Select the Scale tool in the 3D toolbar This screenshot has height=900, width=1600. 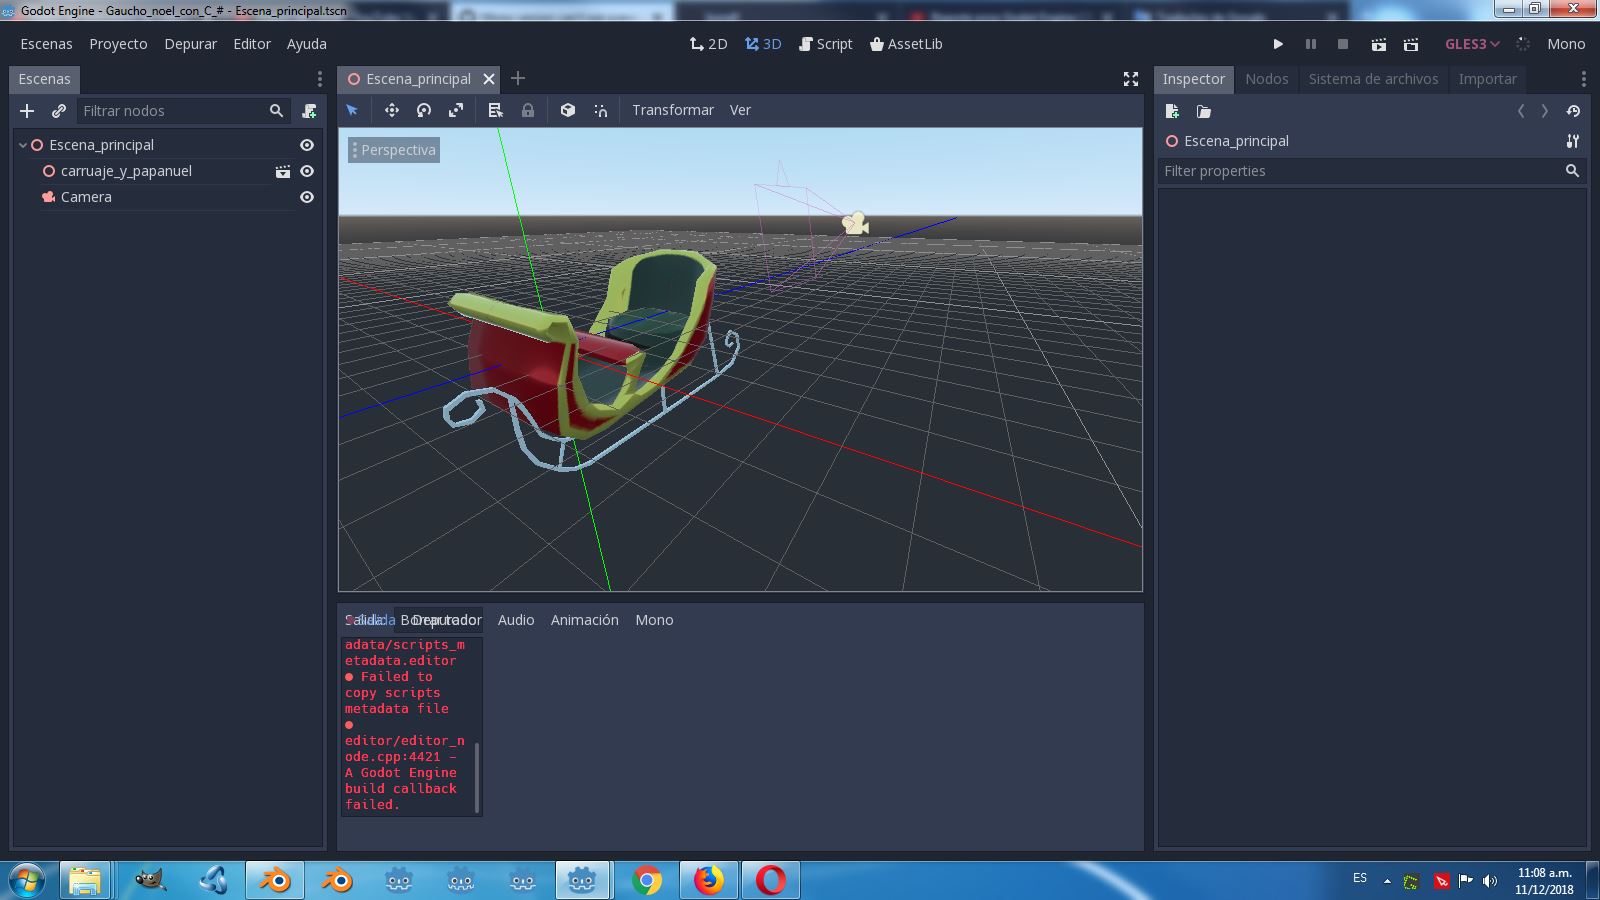(456, 110)
